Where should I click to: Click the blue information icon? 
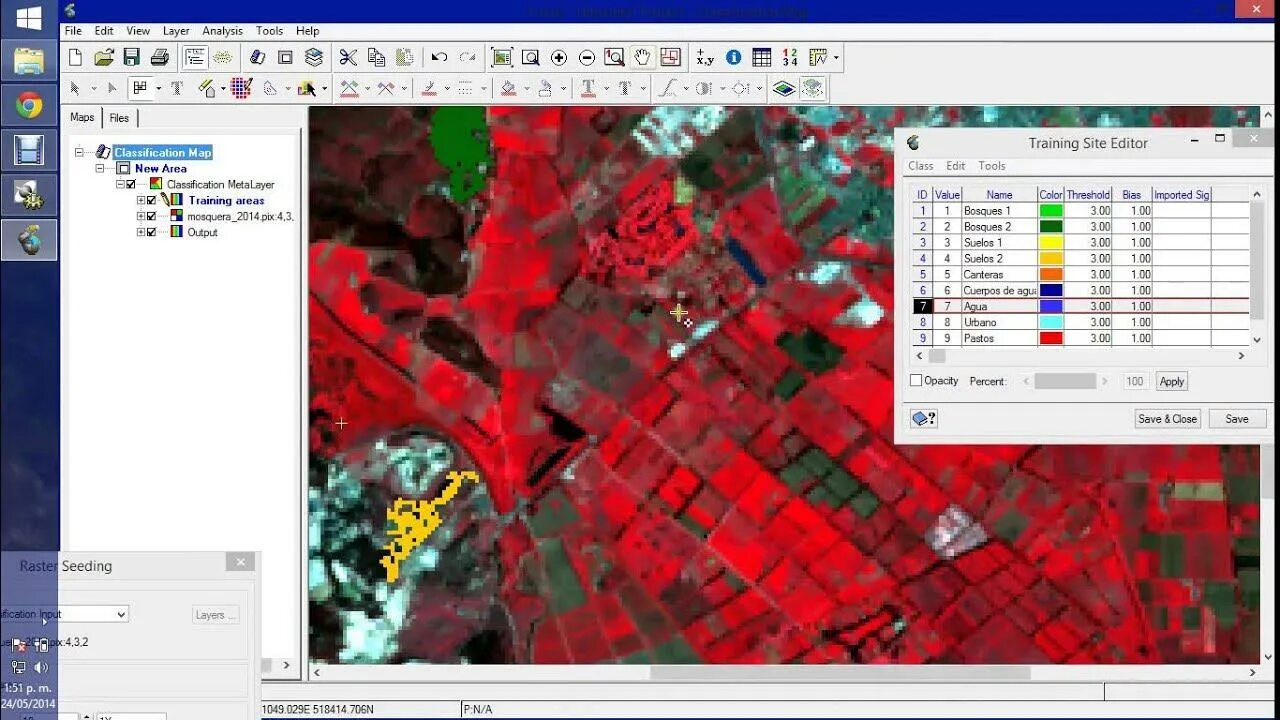[733, 58]
